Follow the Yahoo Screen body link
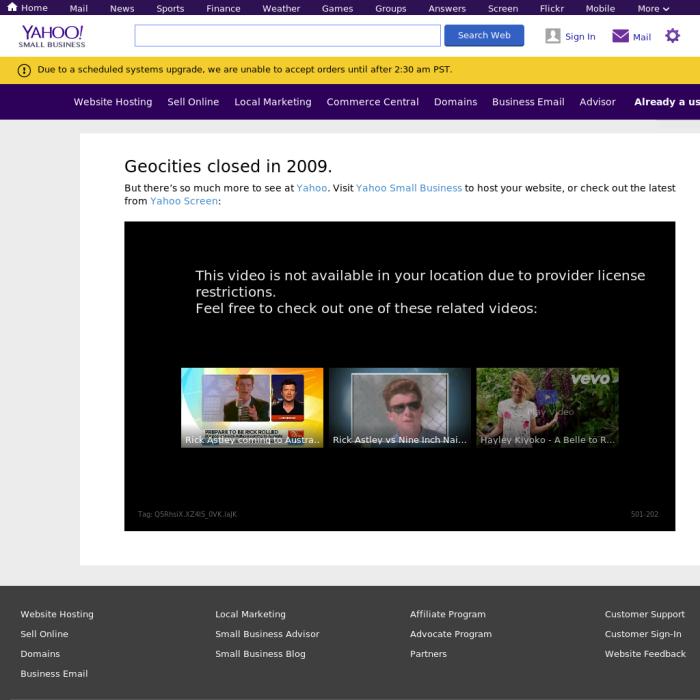The image size is (700, 700). point(184,201)
